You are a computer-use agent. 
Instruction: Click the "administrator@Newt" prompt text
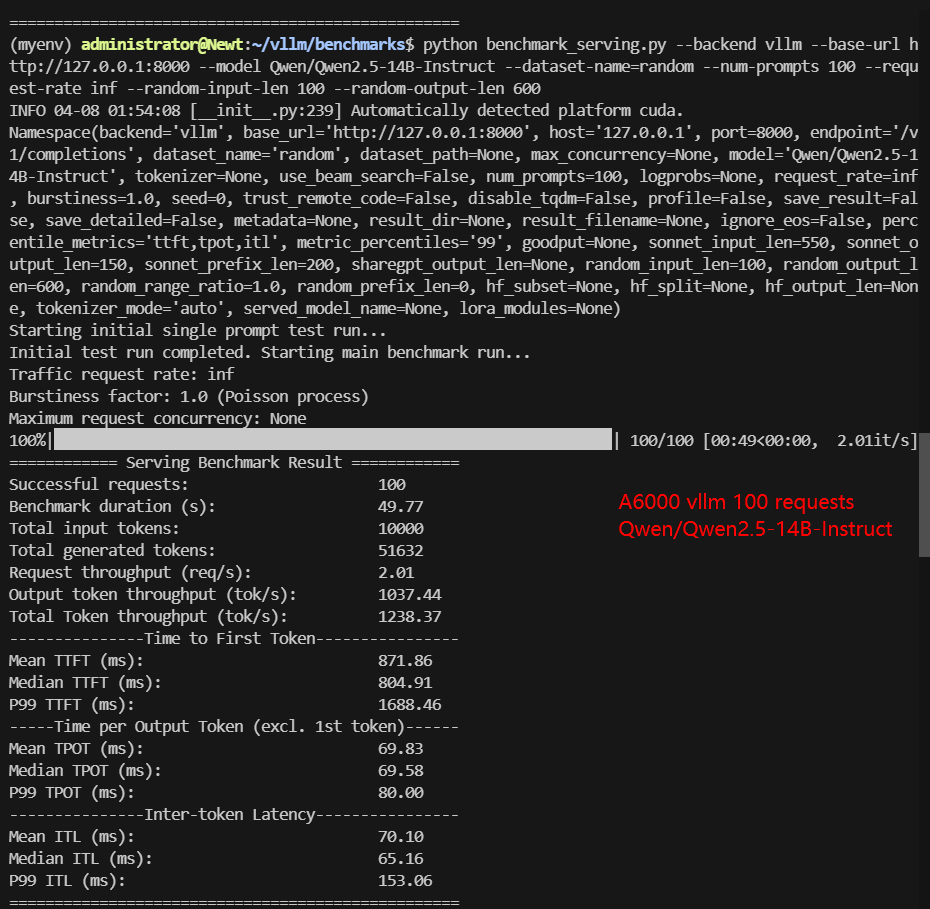(x=162, y=44)
